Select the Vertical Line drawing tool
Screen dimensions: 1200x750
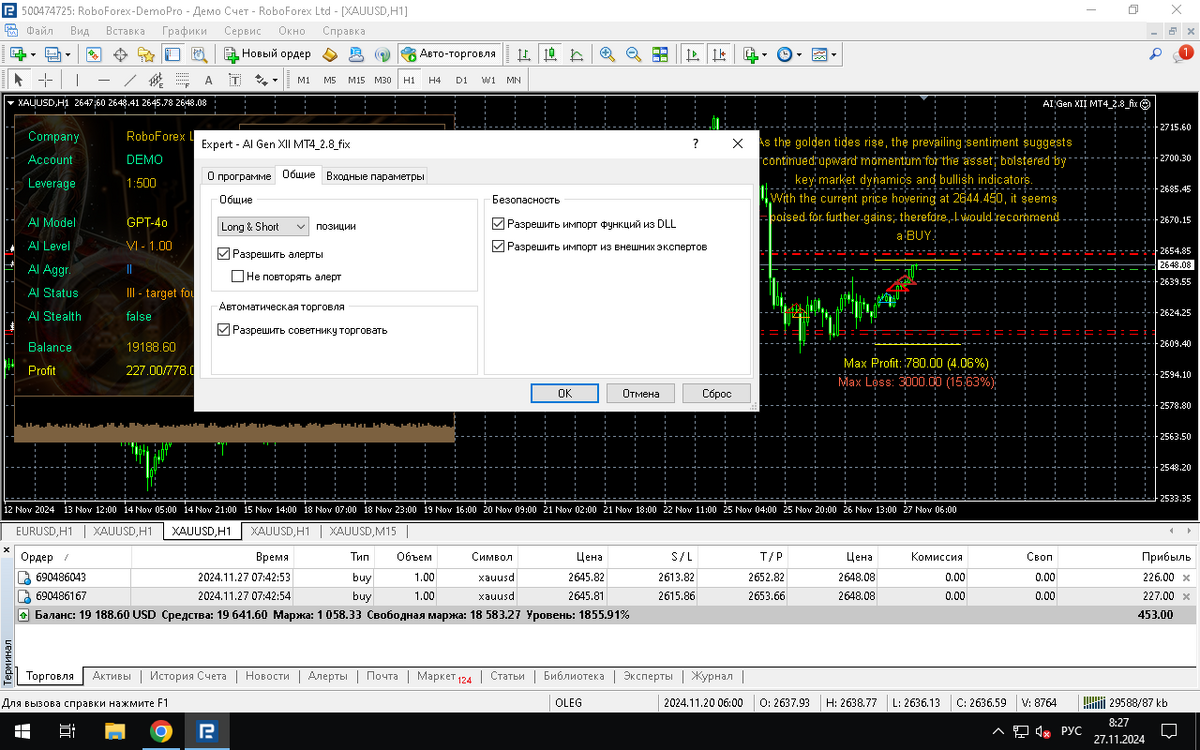[77, 80]
